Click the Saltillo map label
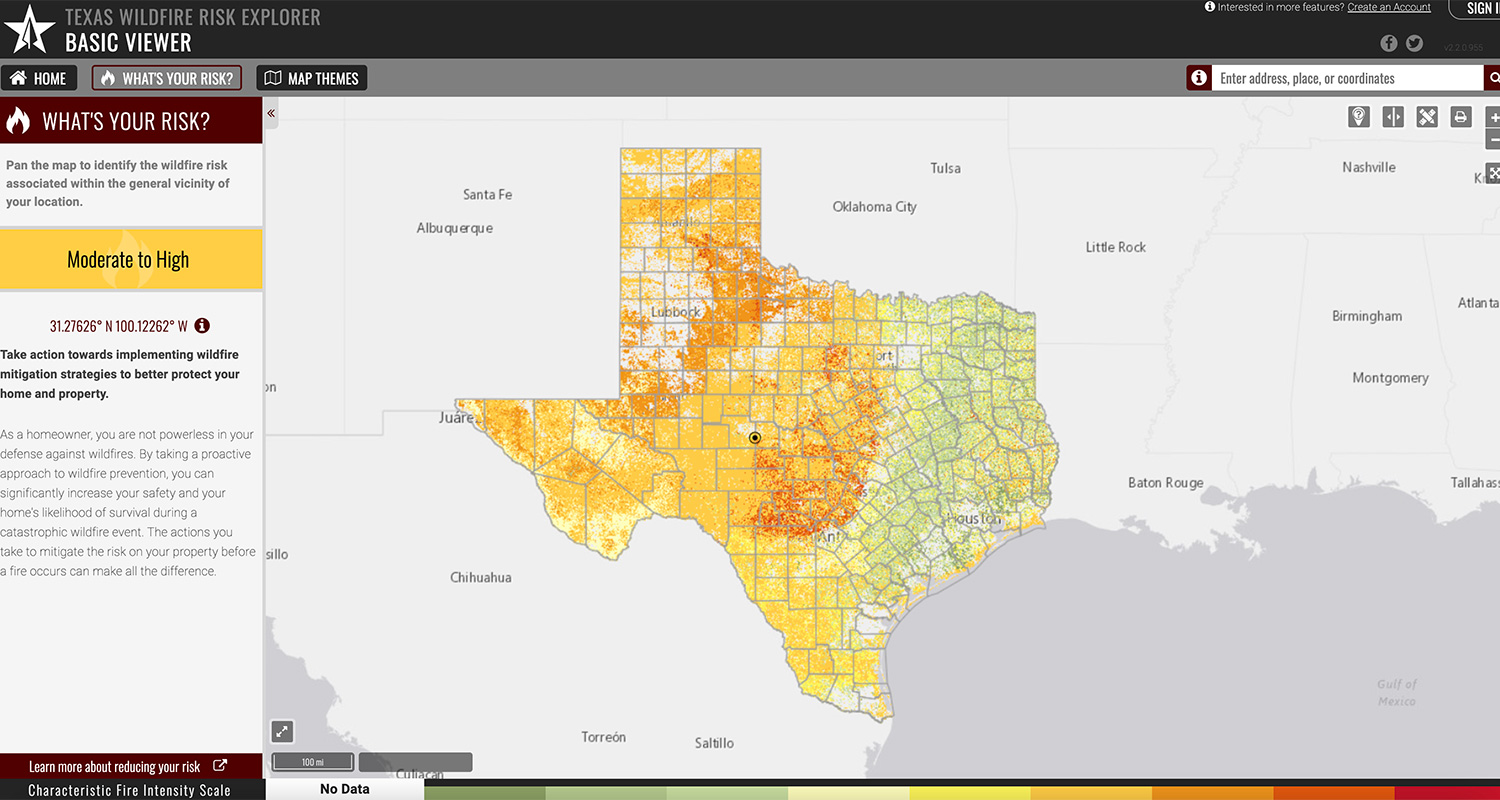Image resolution: width=1500 pixels, height=800 pixels. (x=714, y=743)
